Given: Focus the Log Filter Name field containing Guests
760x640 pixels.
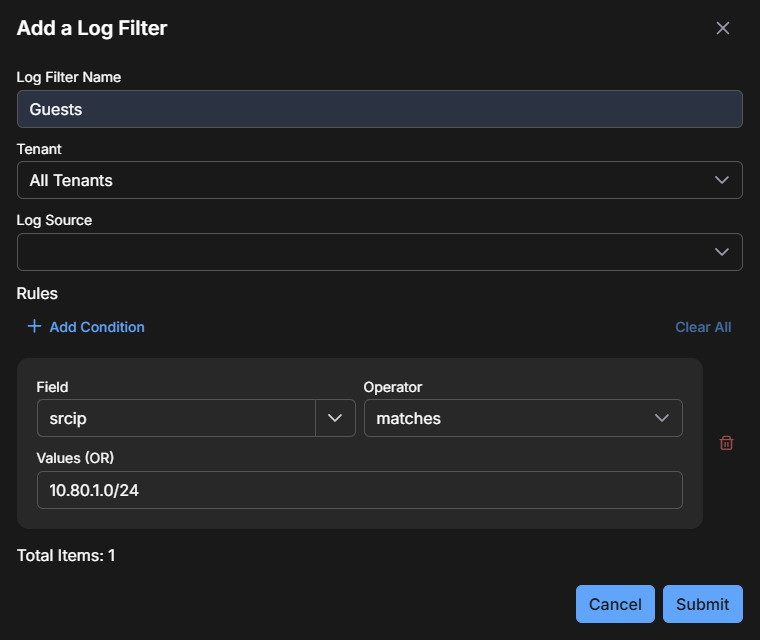Looking at the screenshot, I should point(379,109).
